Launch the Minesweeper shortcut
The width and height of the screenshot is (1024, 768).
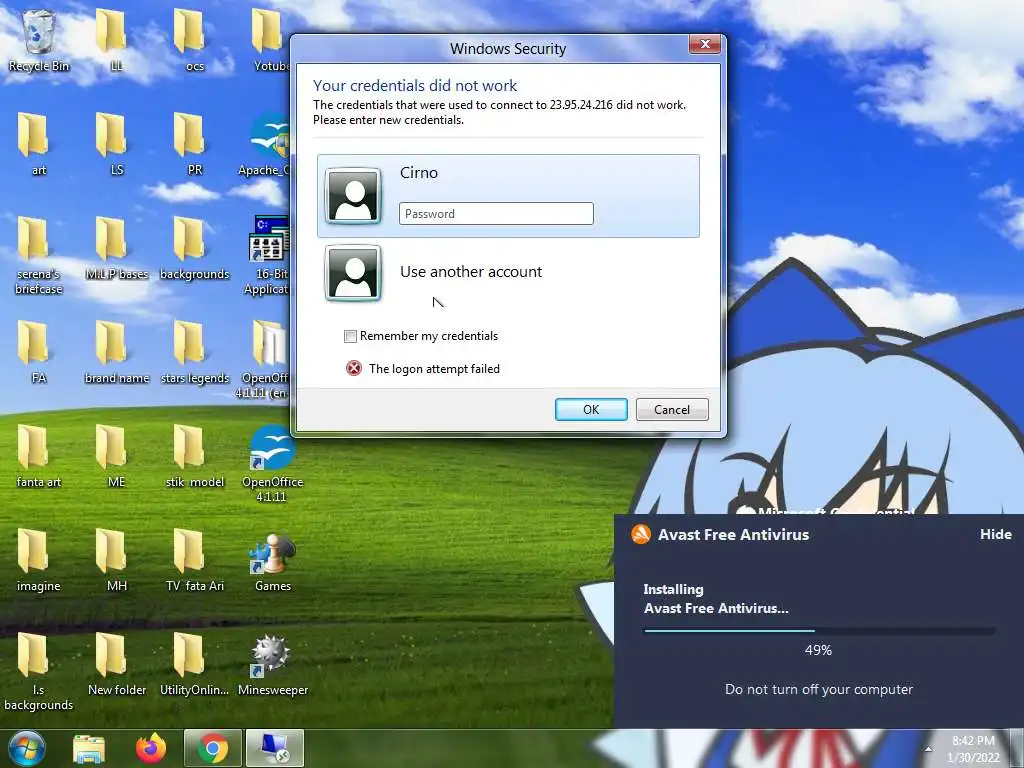272,664
